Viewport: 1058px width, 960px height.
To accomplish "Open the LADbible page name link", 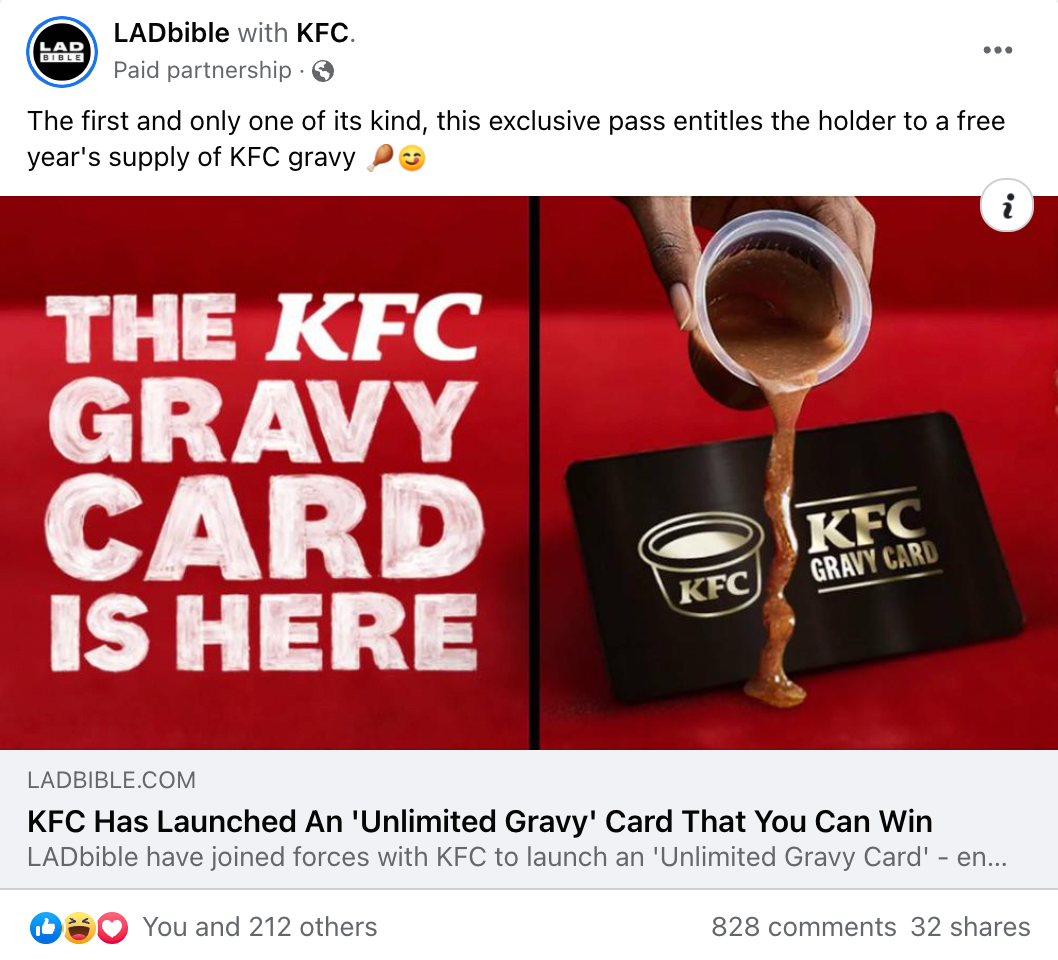I will point(171,32).
